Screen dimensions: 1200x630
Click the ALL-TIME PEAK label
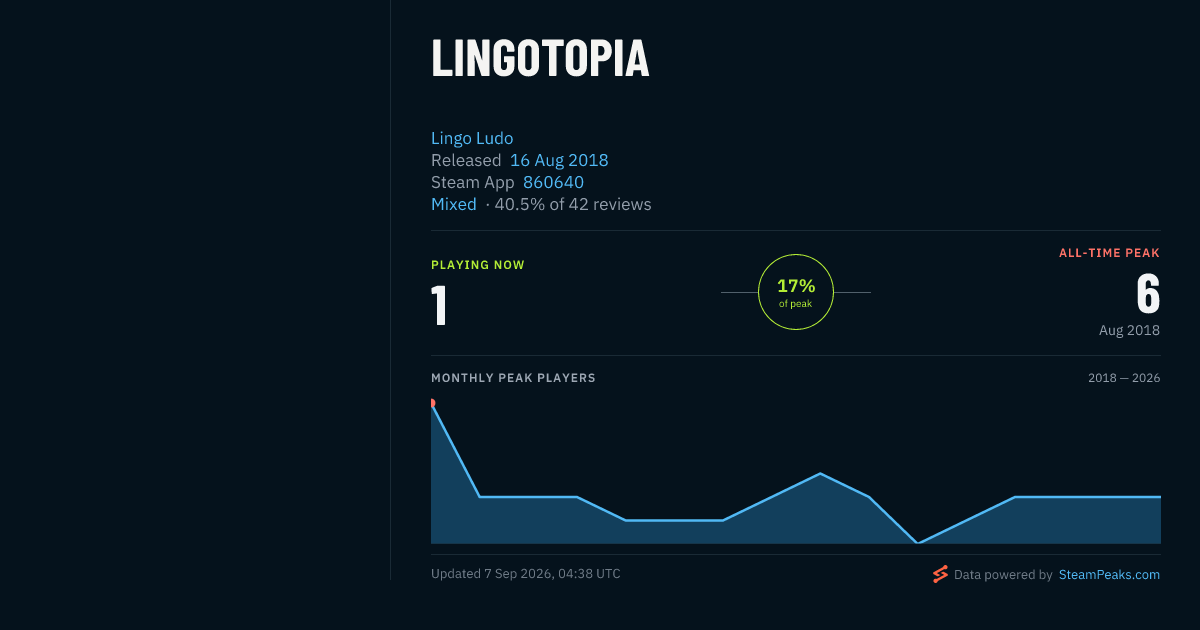[x=1109, y=254]
